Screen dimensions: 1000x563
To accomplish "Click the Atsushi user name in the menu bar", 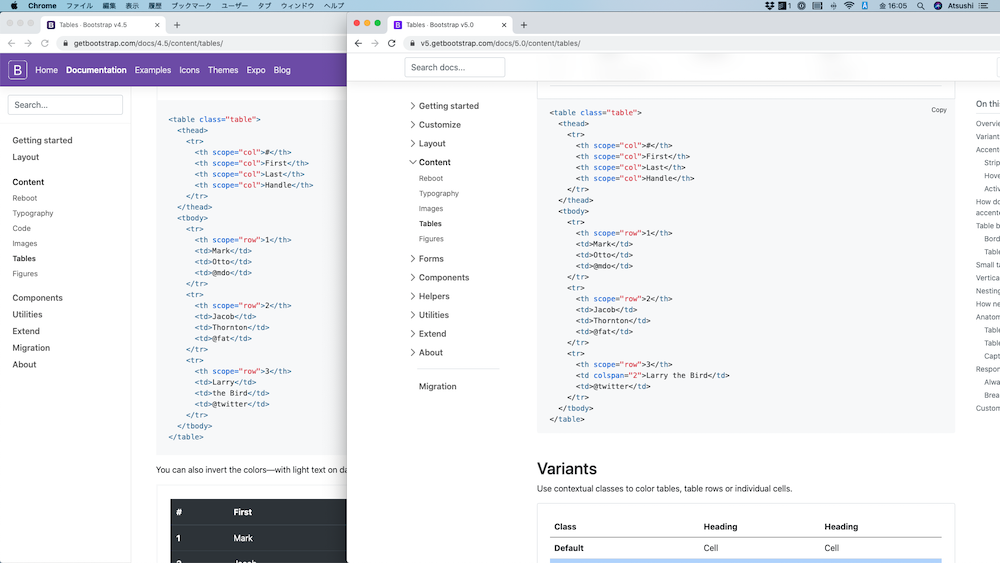I will tap(960, 6).
